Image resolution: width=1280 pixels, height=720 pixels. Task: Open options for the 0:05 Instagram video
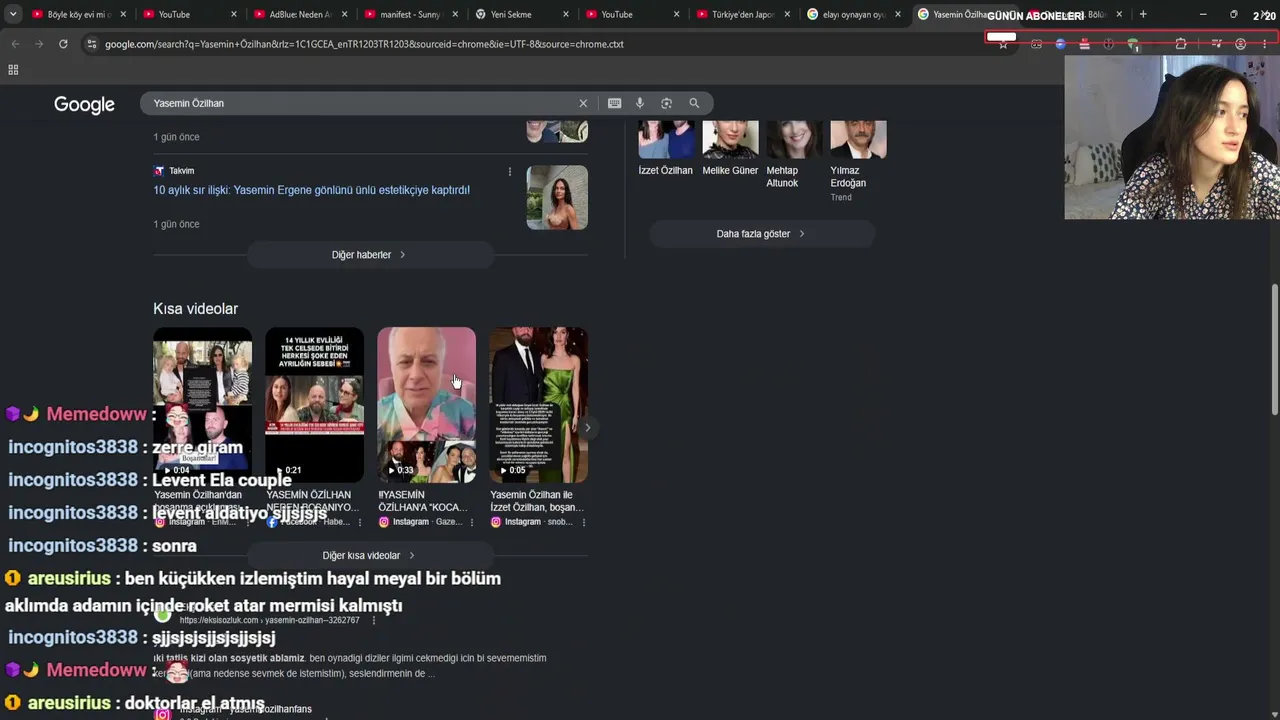[x=584, y=522]
